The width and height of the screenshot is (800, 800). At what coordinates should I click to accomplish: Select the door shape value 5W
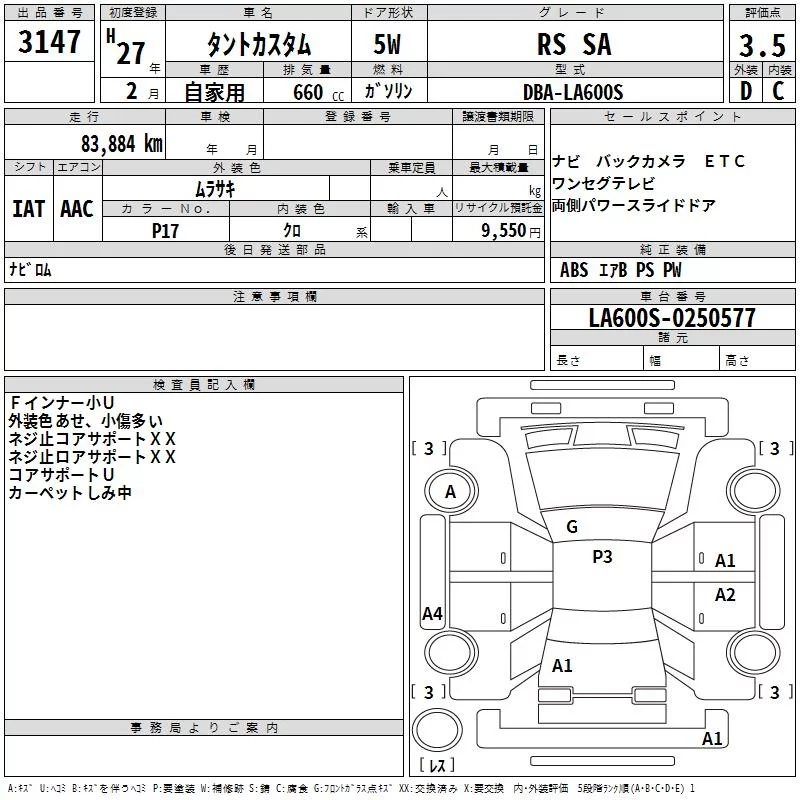coord(387,44)
